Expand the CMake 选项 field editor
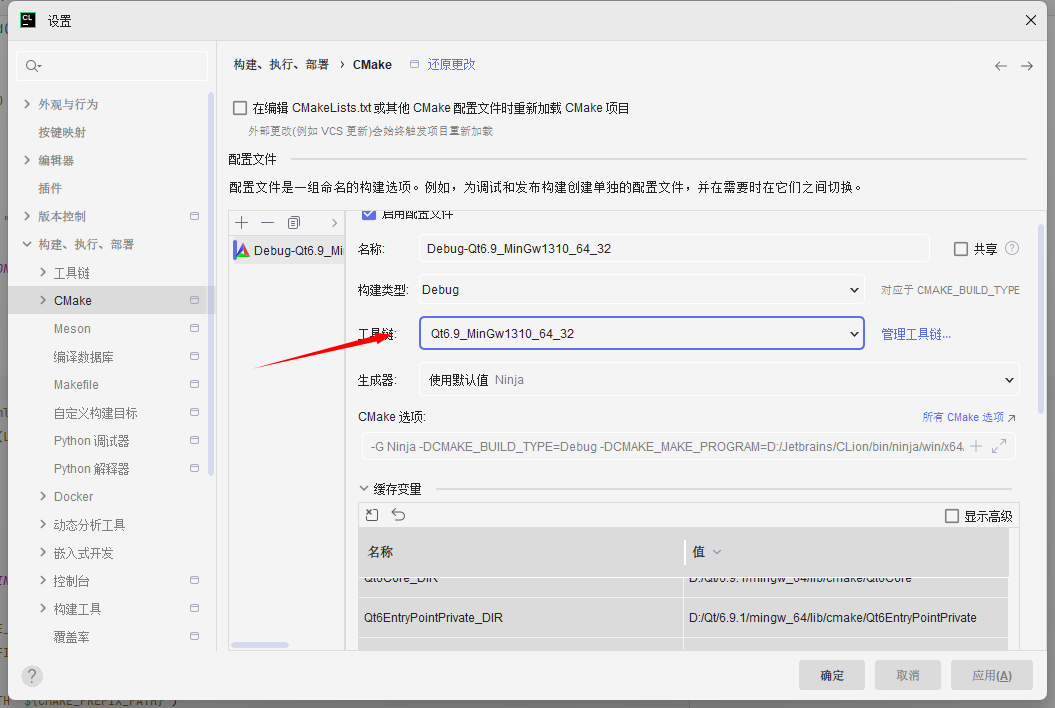Viewport: 1055px width, 708px height. [x=999, y=446]
